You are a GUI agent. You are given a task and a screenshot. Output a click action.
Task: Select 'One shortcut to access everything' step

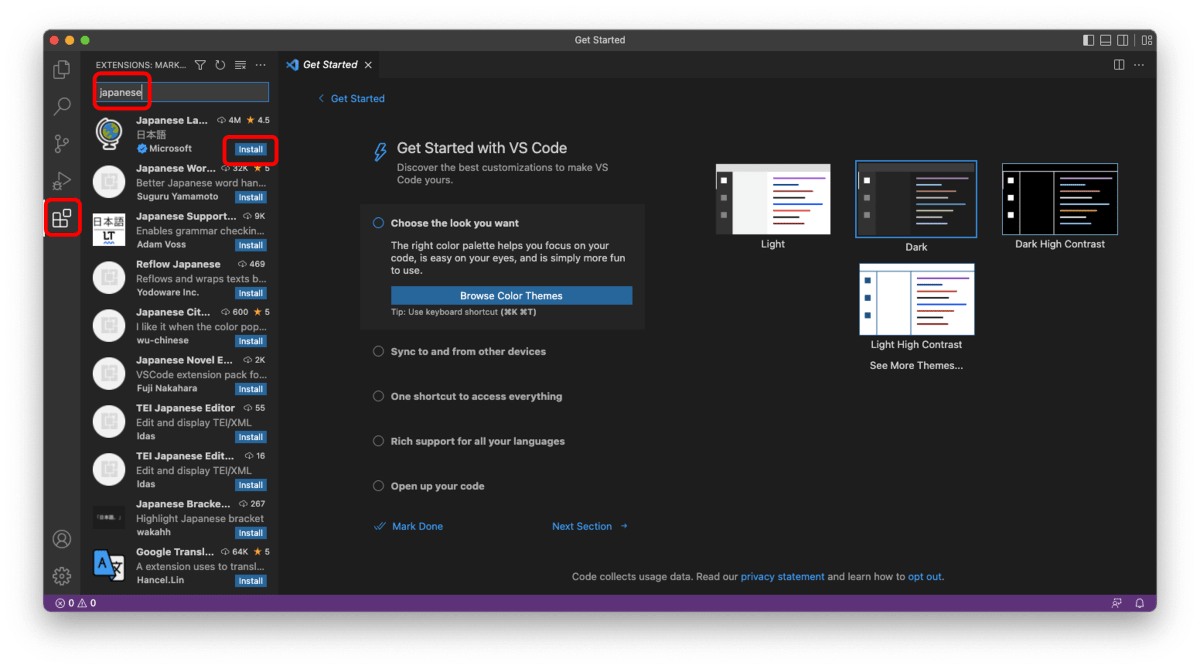coord(468,396)
